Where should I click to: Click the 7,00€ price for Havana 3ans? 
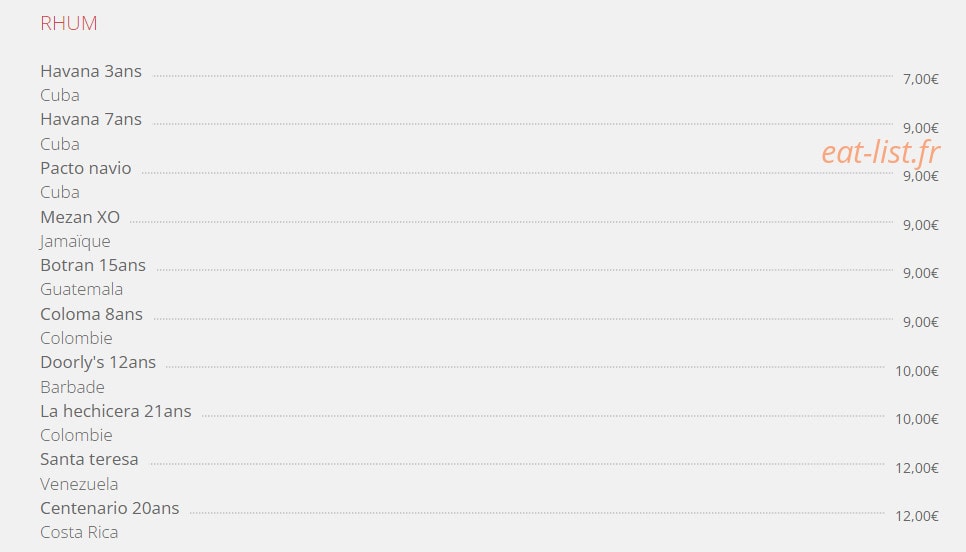point(920,79)
